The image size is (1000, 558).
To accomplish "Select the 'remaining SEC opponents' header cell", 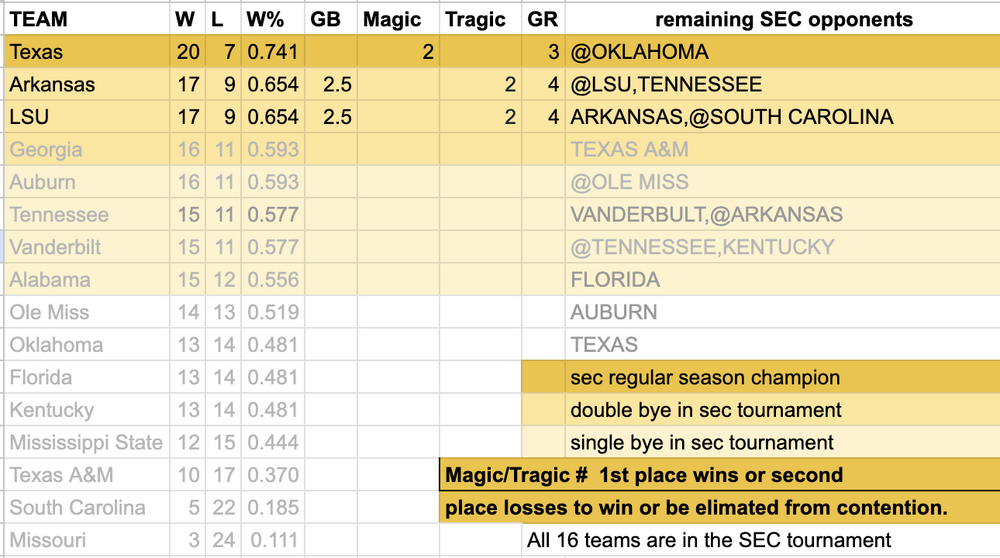I will (783, 19).
